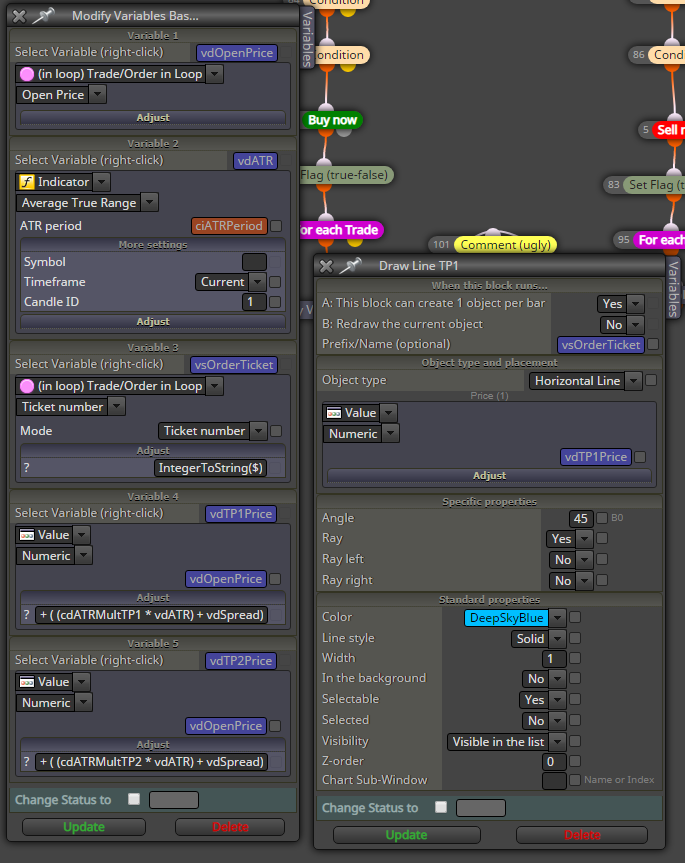Open the DeepSkyBlue color swatch
The height and width of the screenshot is (863, 685).
506,618
